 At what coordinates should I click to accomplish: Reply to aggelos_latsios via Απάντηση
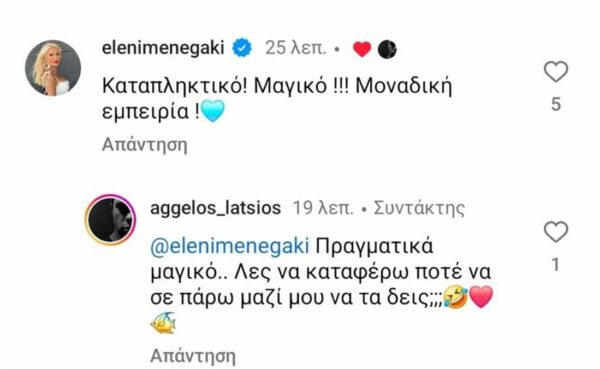pos(193,356)
